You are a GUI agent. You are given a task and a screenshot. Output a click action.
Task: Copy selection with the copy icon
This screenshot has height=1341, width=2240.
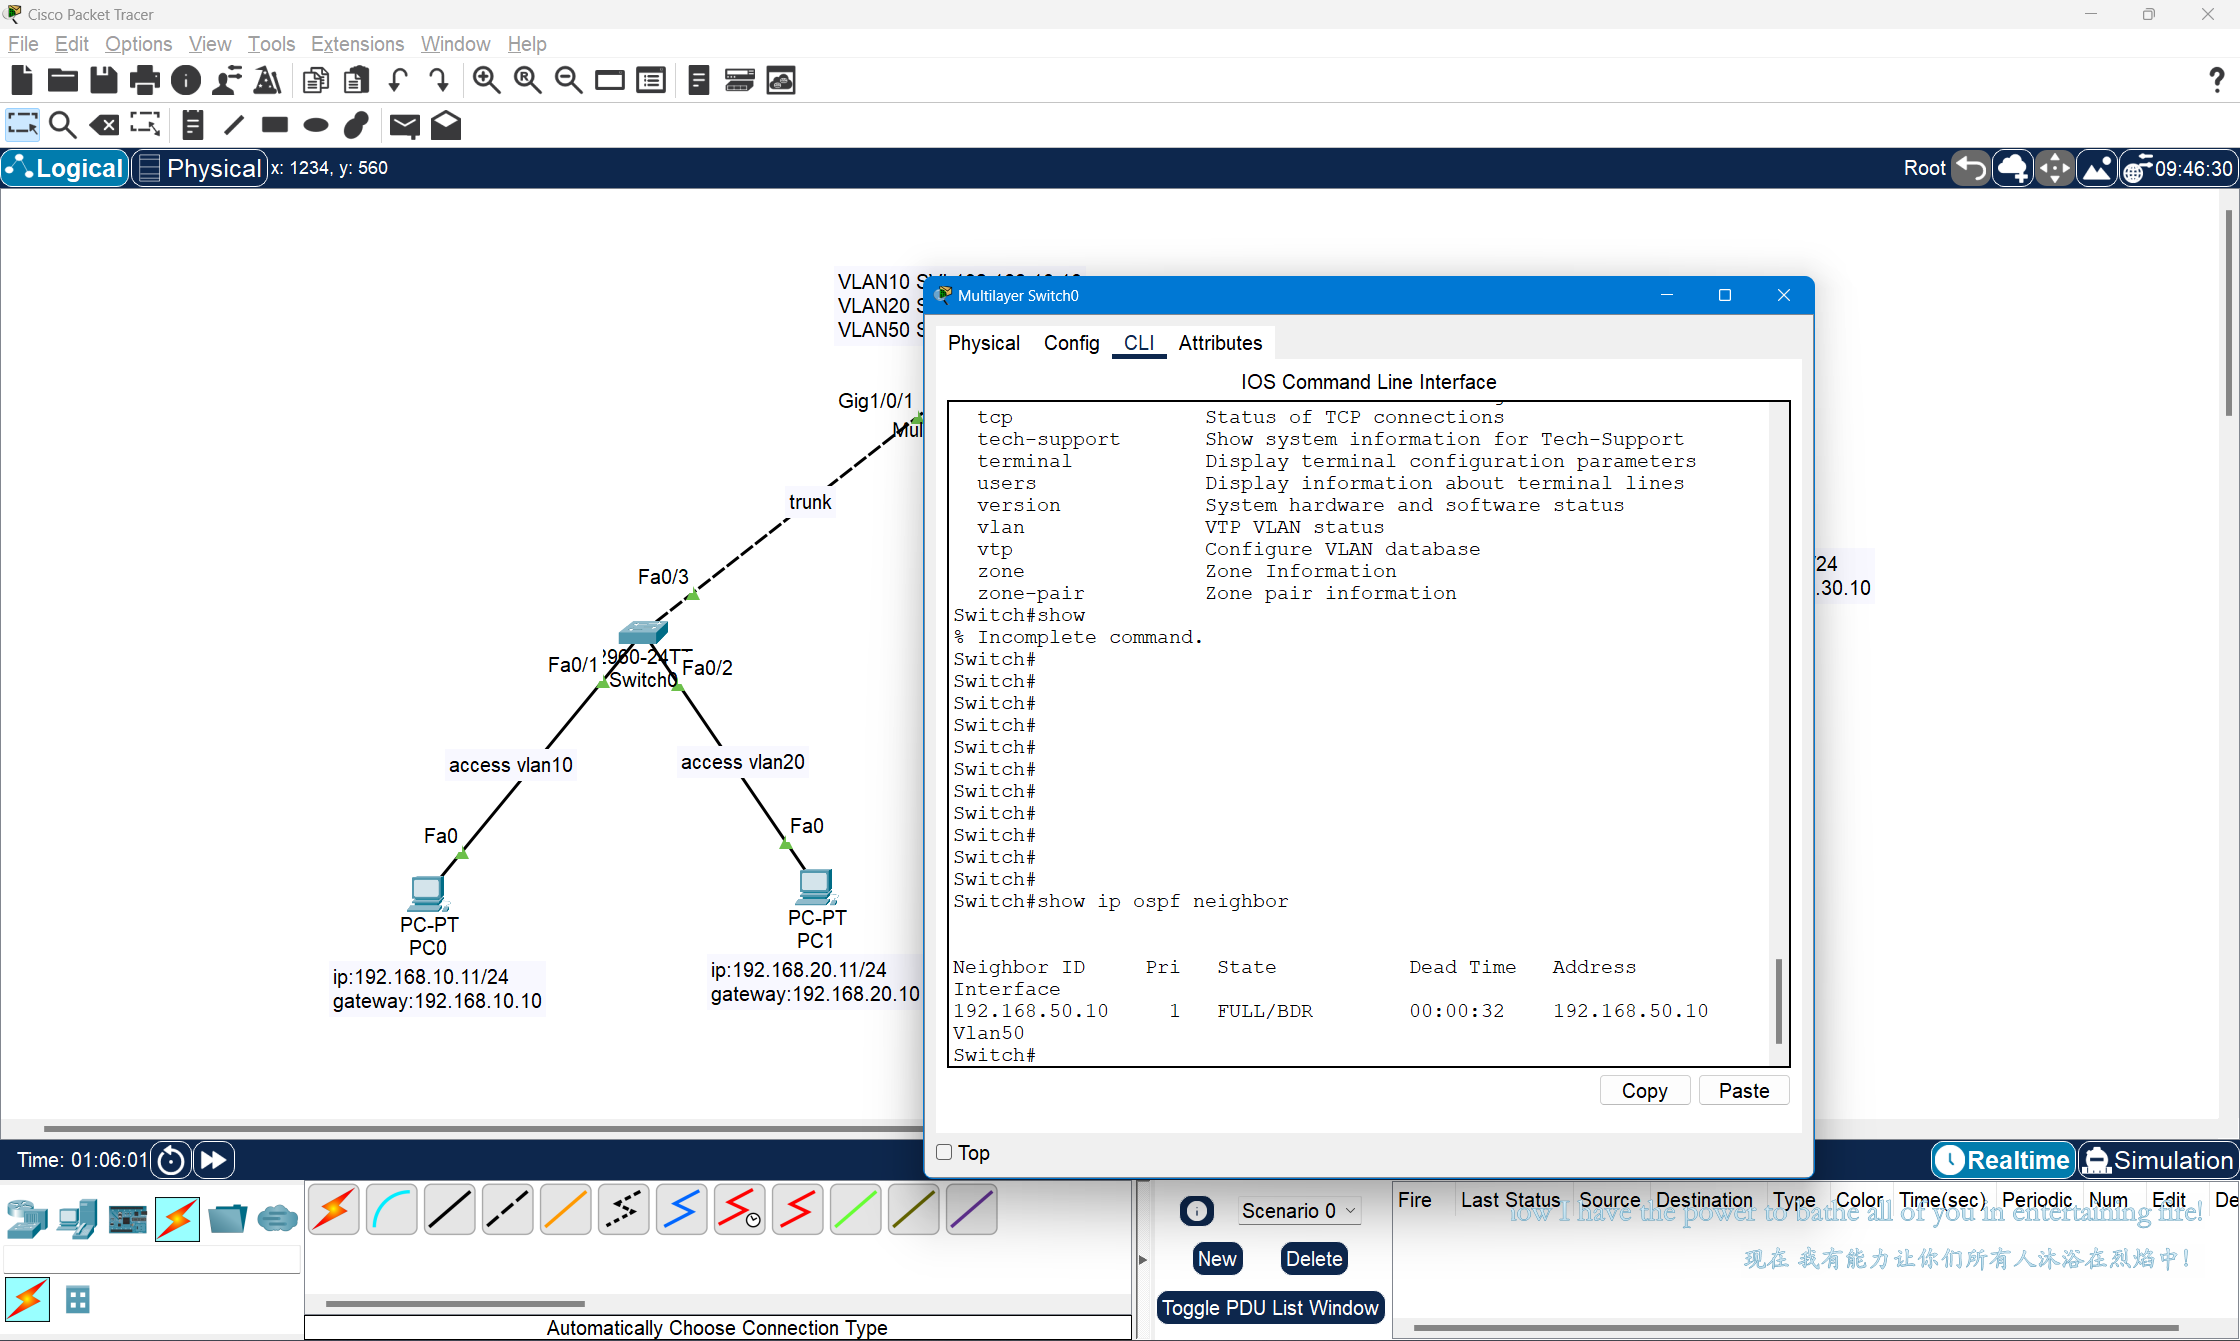click(x=315, y=80)
